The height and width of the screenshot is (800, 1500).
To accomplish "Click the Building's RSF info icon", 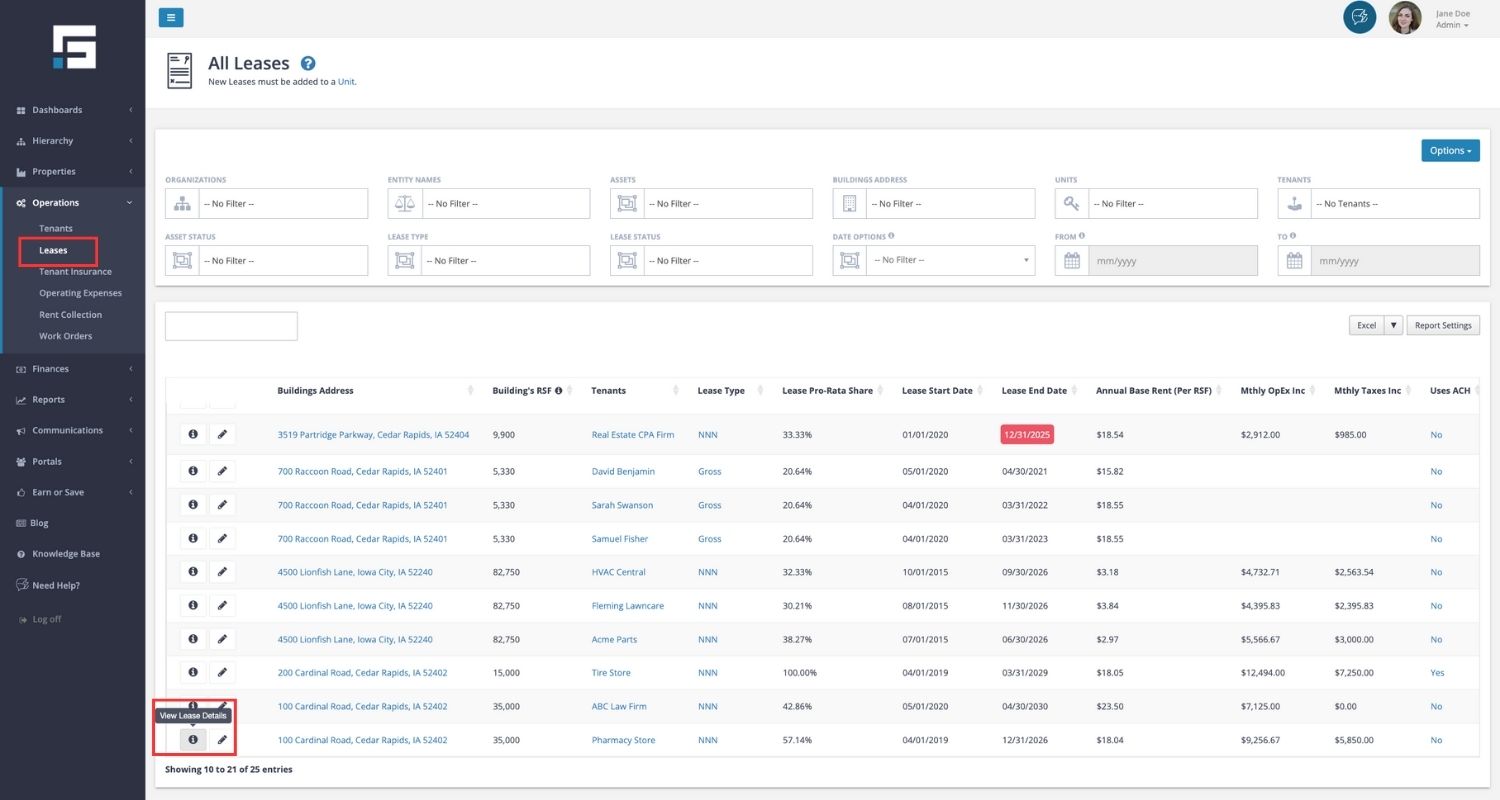I will [x=558, y=391].
